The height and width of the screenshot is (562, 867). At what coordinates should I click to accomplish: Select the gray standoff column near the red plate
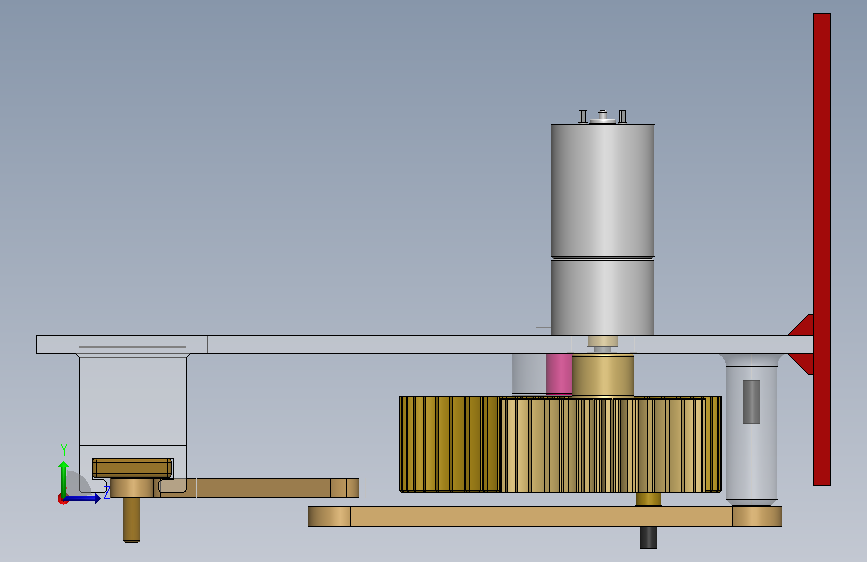[751, 429]
